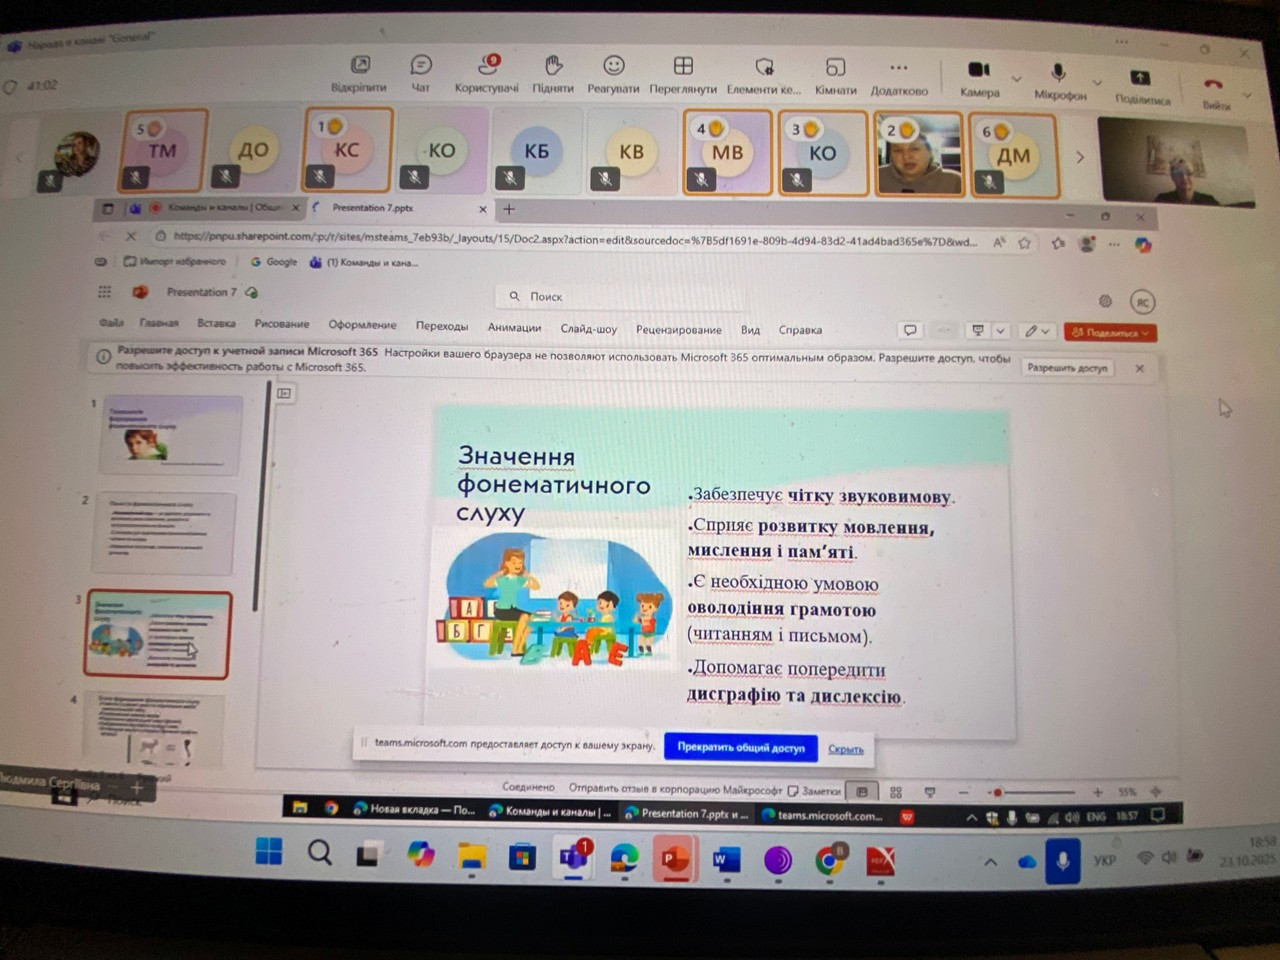The width and height of the screenshot is (1280, 960).
Task: Open the Слайд-шоу ribbon tab
Action: [588, 328]
